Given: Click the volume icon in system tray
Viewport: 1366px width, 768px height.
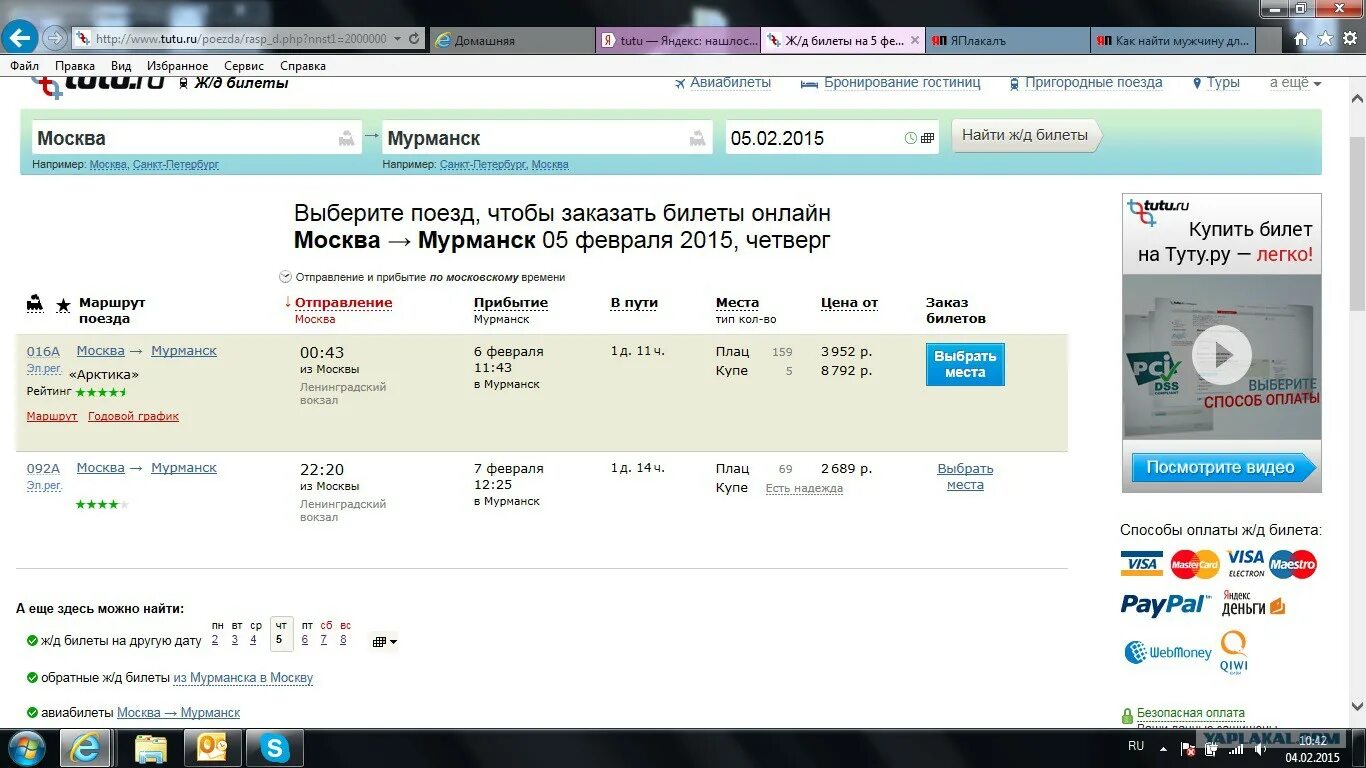Looking at the screenshot, I should 1262,748.
